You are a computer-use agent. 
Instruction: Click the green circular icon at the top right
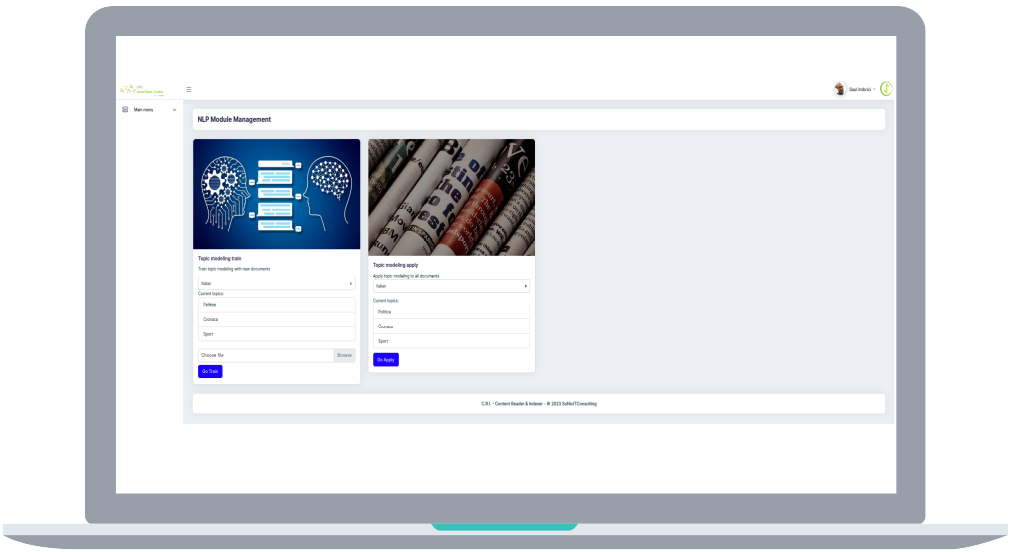[x=886, y=89]
